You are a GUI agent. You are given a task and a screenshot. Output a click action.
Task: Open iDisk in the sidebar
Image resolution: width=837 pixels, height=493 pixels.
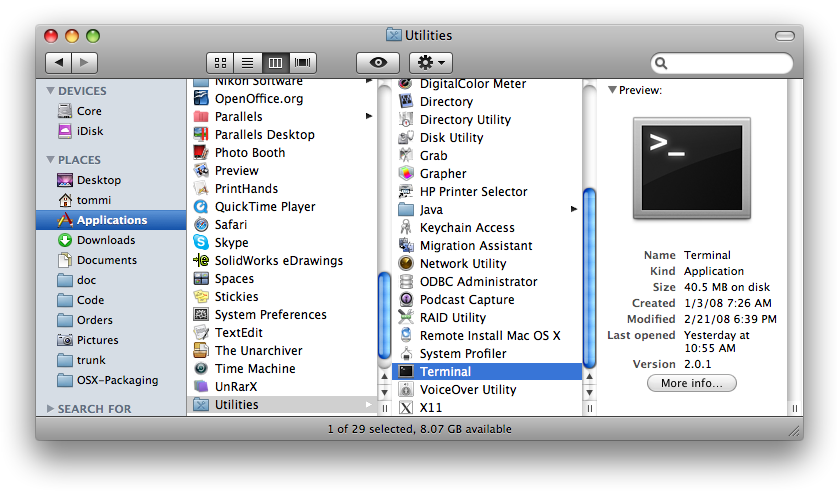point(111,131)
